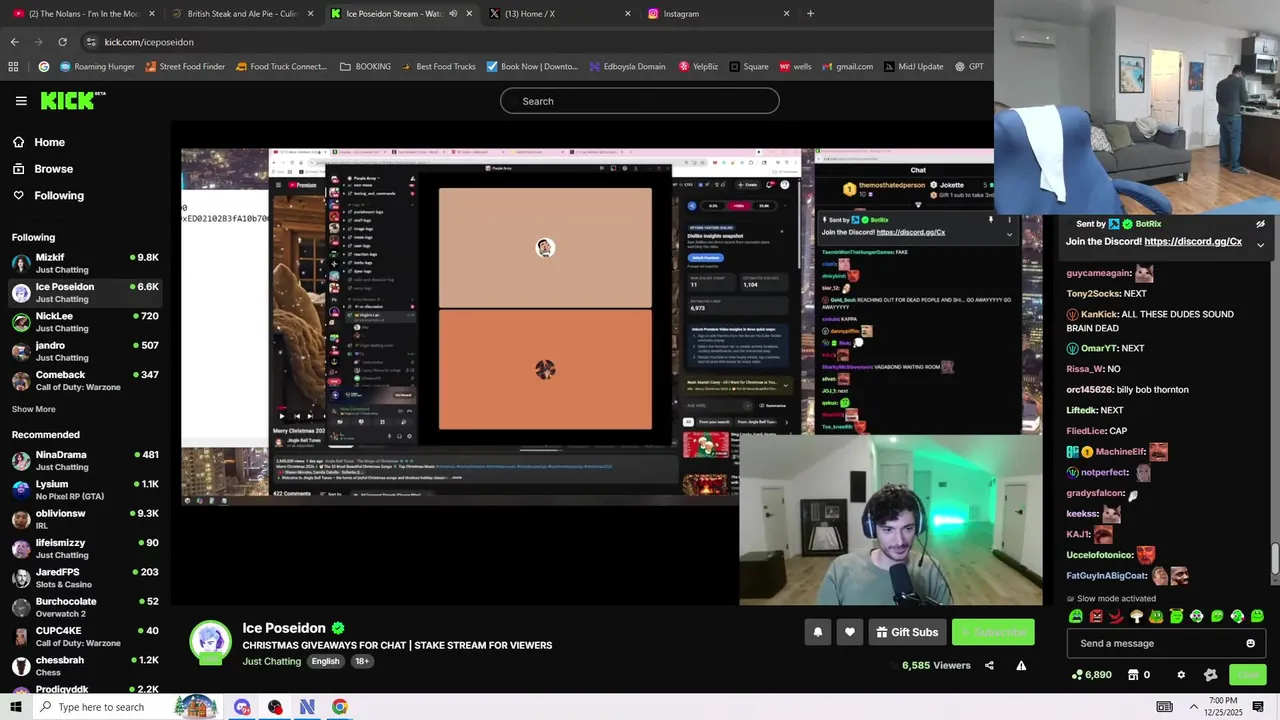Mute the Ice Poseidon tab audio icon

(x=453, y=14)
